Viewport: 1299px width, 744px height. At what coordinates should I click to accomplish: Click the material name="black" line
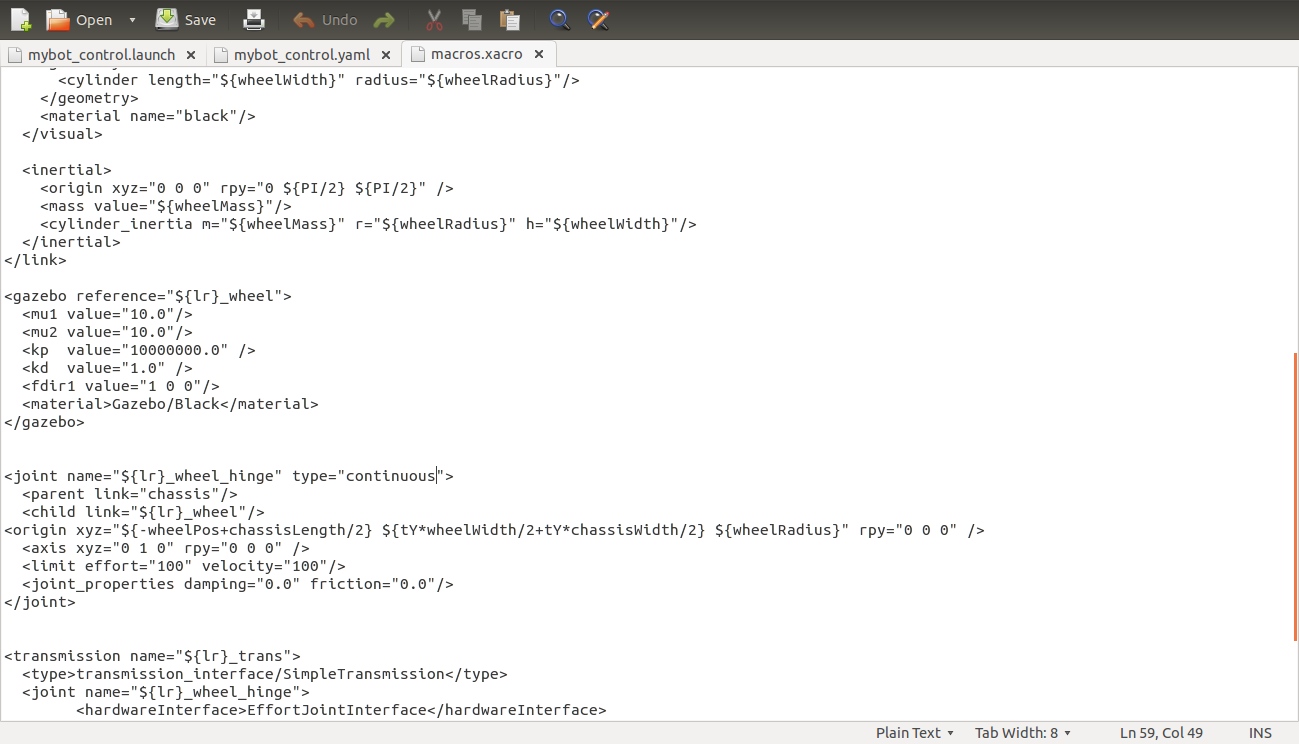pyautogui.click(x=148, y=116)
